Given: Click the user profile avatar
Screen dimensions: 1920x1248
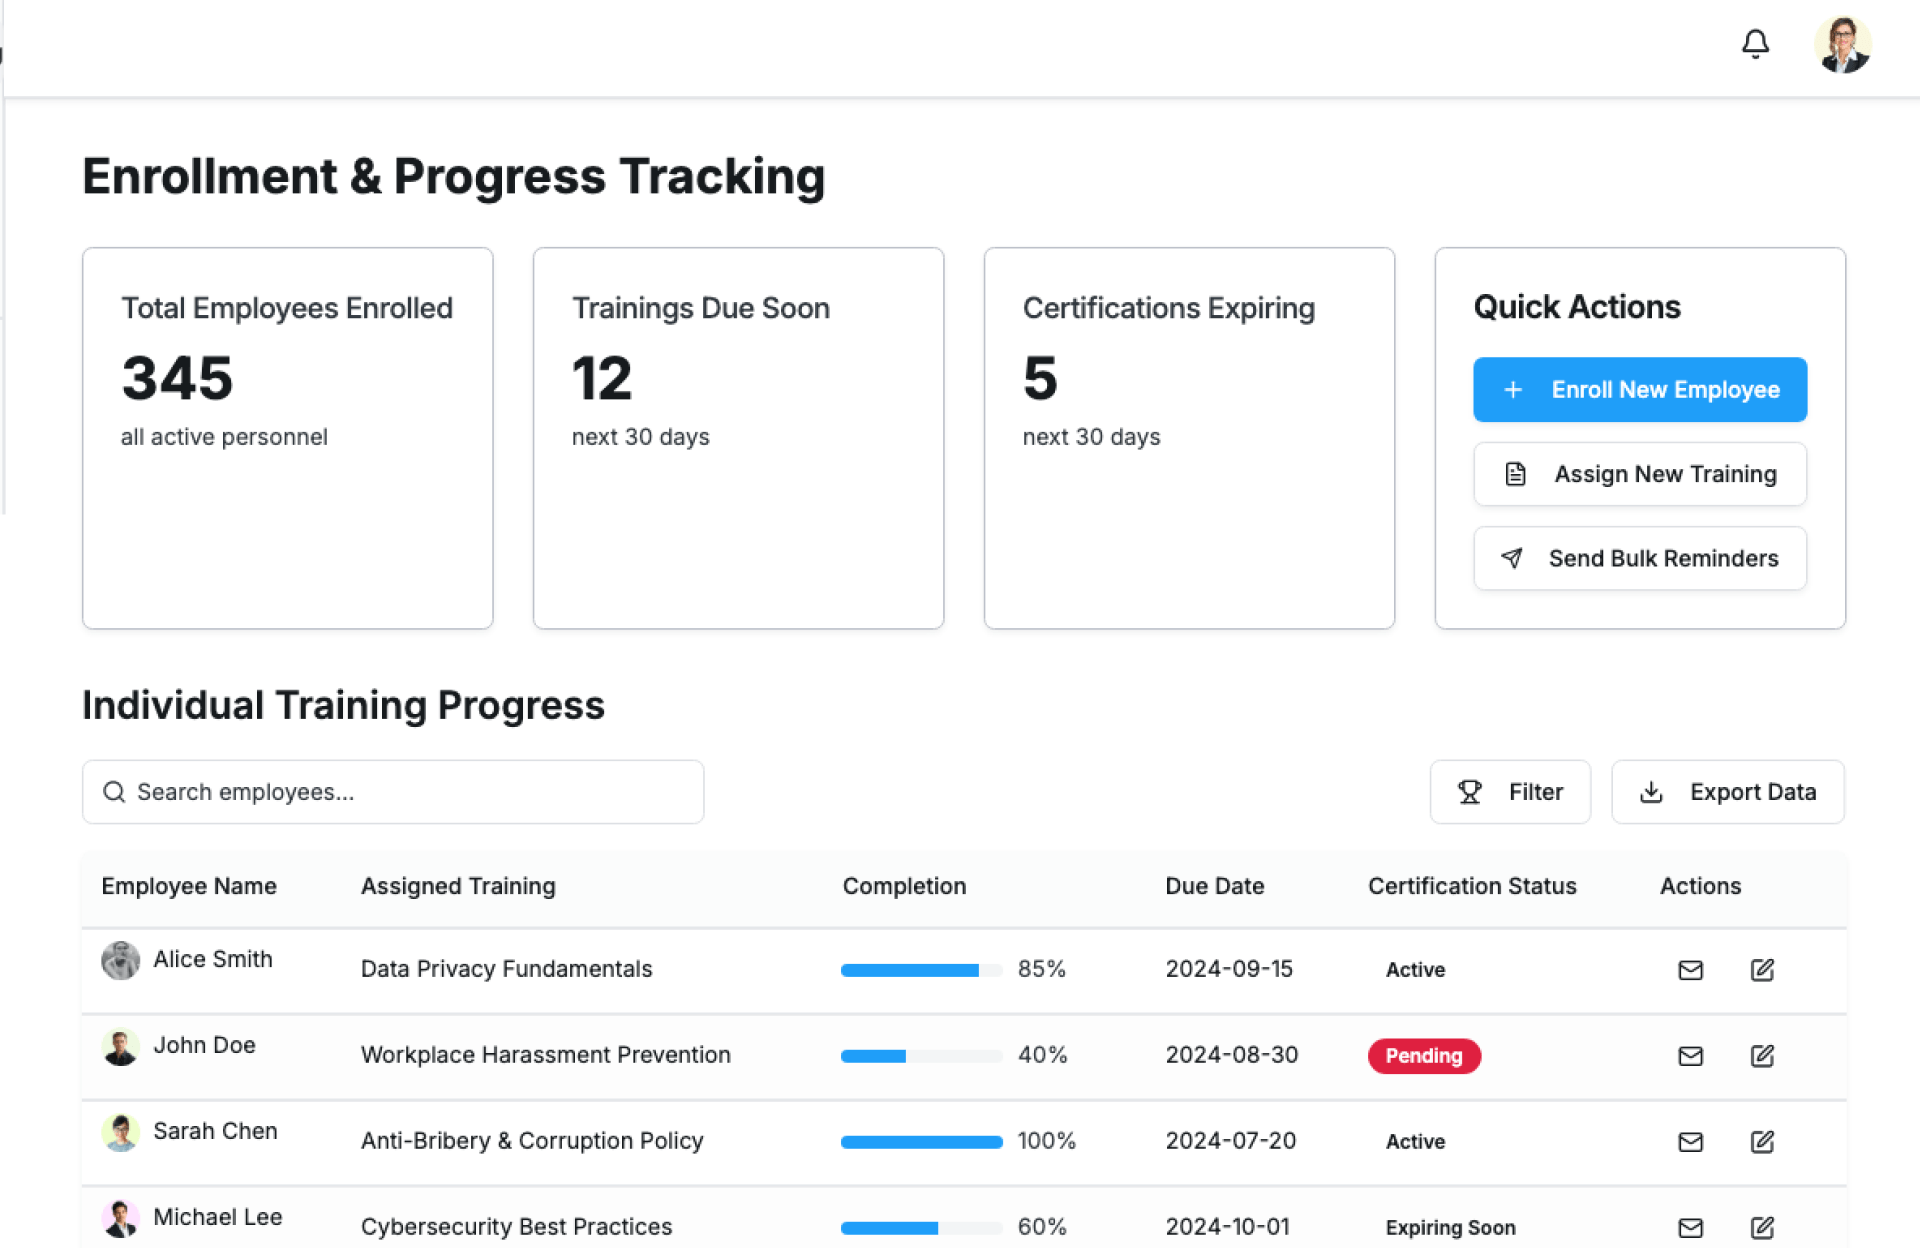Looking at the screenshot, I should click(1842, 45).
